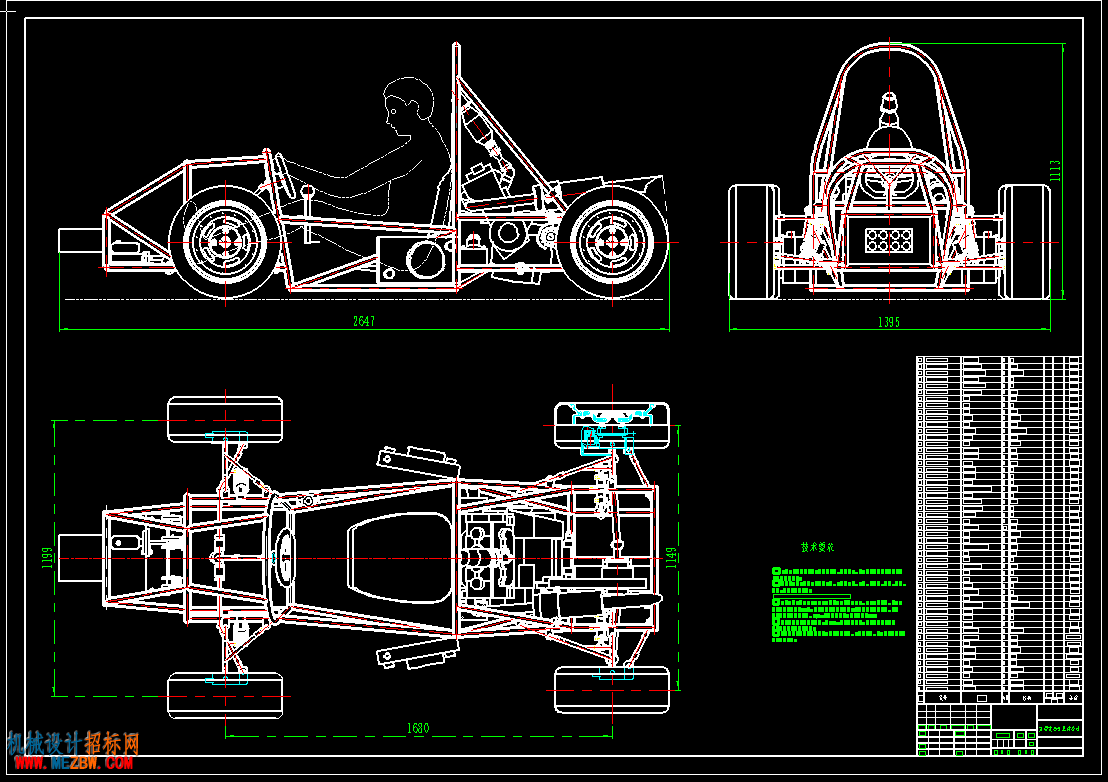Click the 2647 overall length dimension

pyautogui.click(x=366, y=321)
